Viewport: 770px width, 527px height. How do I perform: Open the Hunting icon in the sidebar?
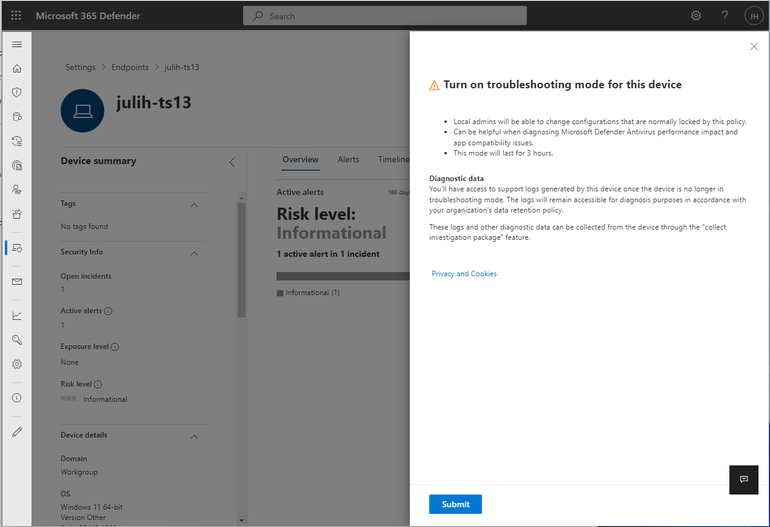pos(17,117)
